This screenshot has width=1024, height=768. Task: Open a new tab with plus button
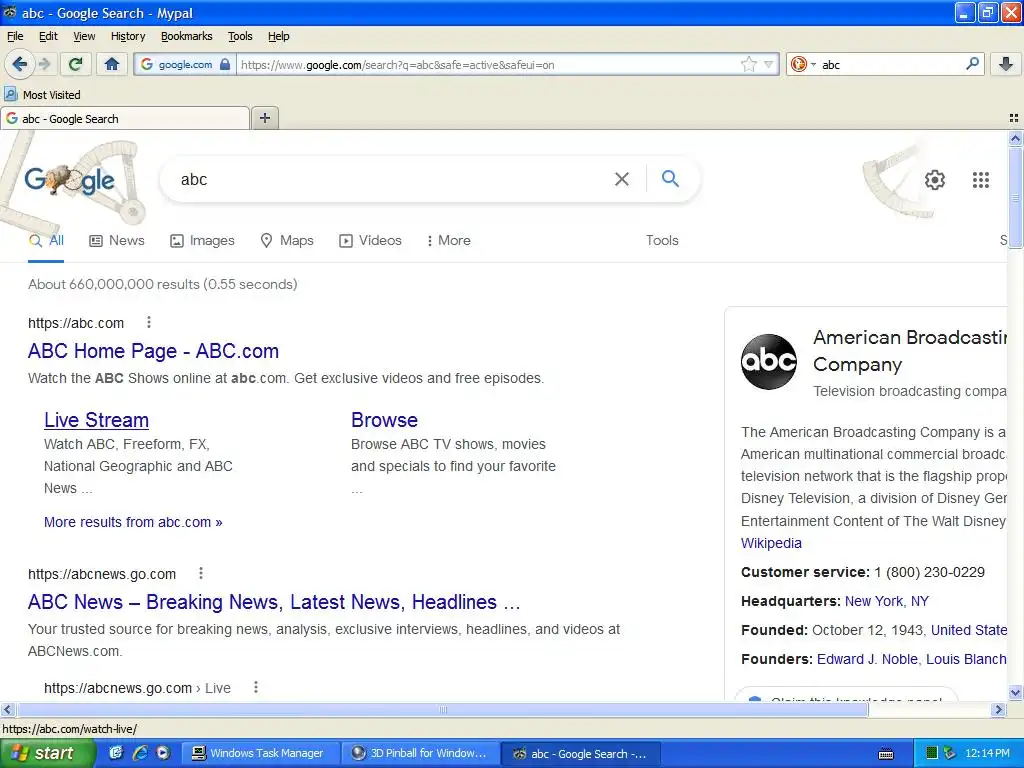pyautogui.click(x=264, y=118)
